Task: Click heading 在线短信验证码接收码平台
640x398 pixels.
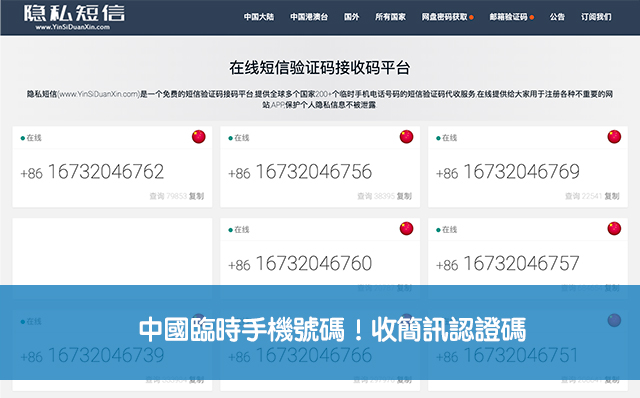Action: point(320,68)
